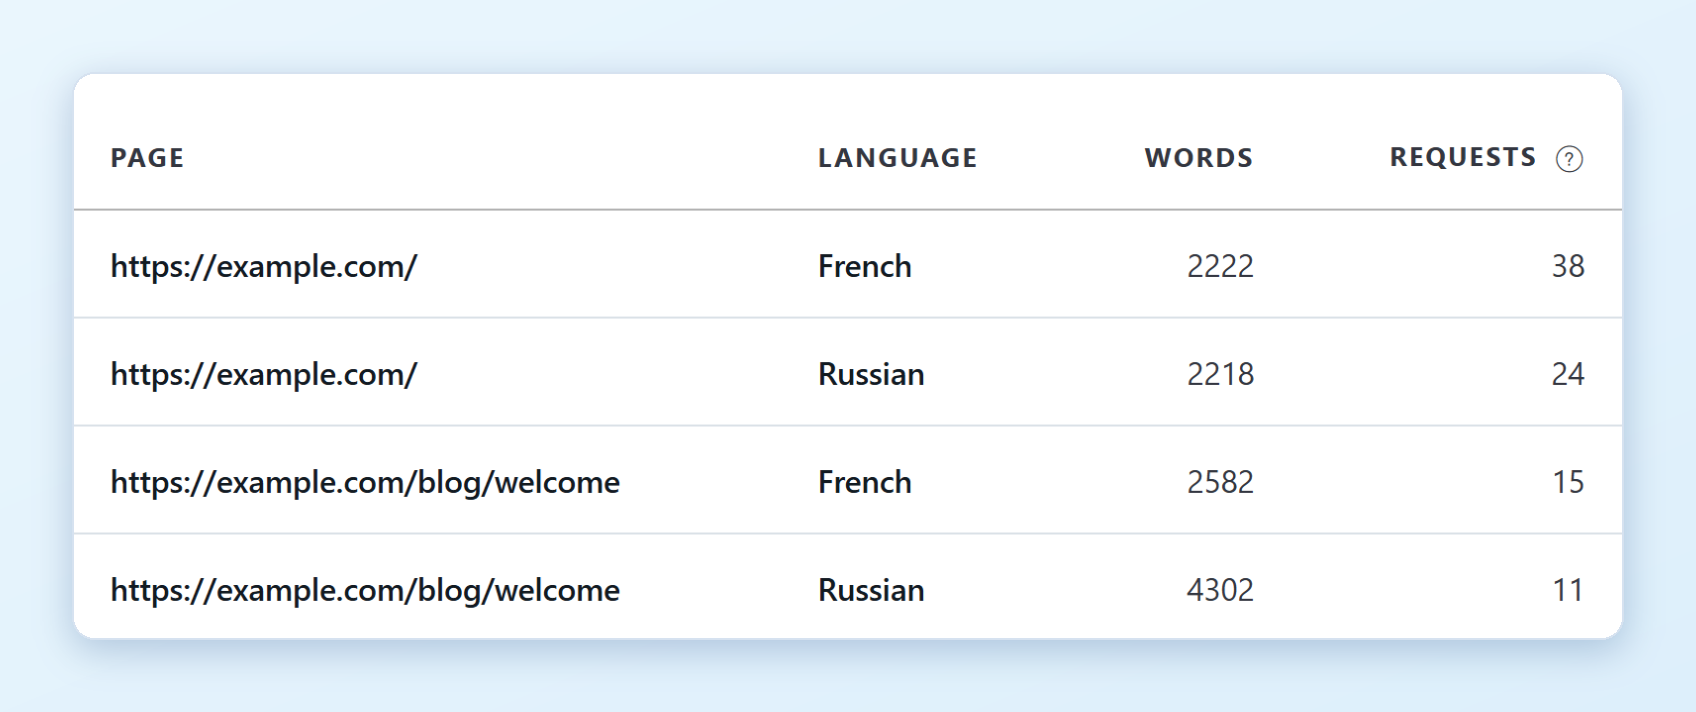
Task: Click the 2218 words value
Action: (1220, 374)
